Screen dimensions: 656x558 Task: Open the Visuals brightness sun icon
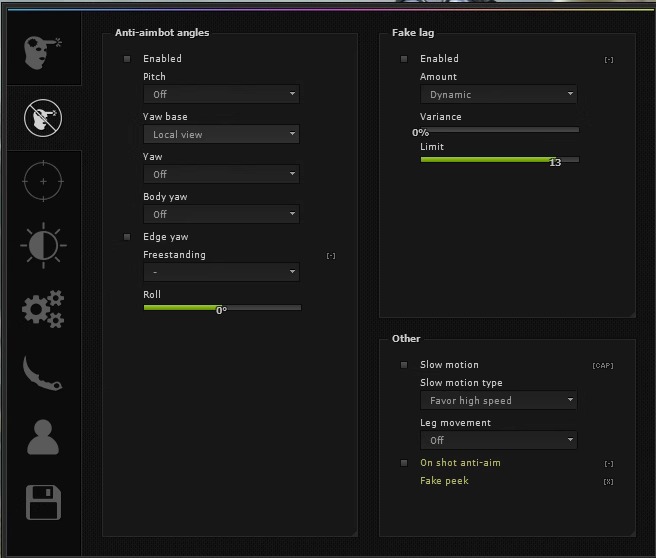point(42,245)
